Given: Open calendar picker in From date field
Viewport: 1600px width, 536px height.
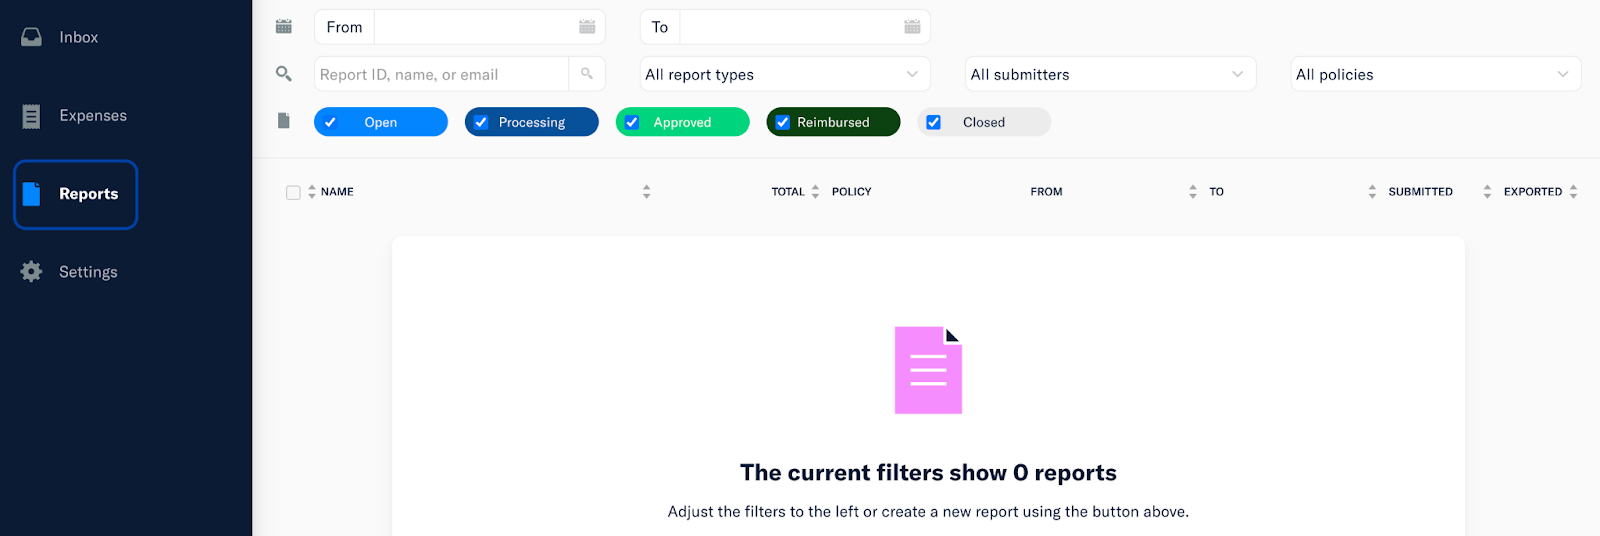Looking at the screenshot, I should pyautogui.click(x=587, y=27).
